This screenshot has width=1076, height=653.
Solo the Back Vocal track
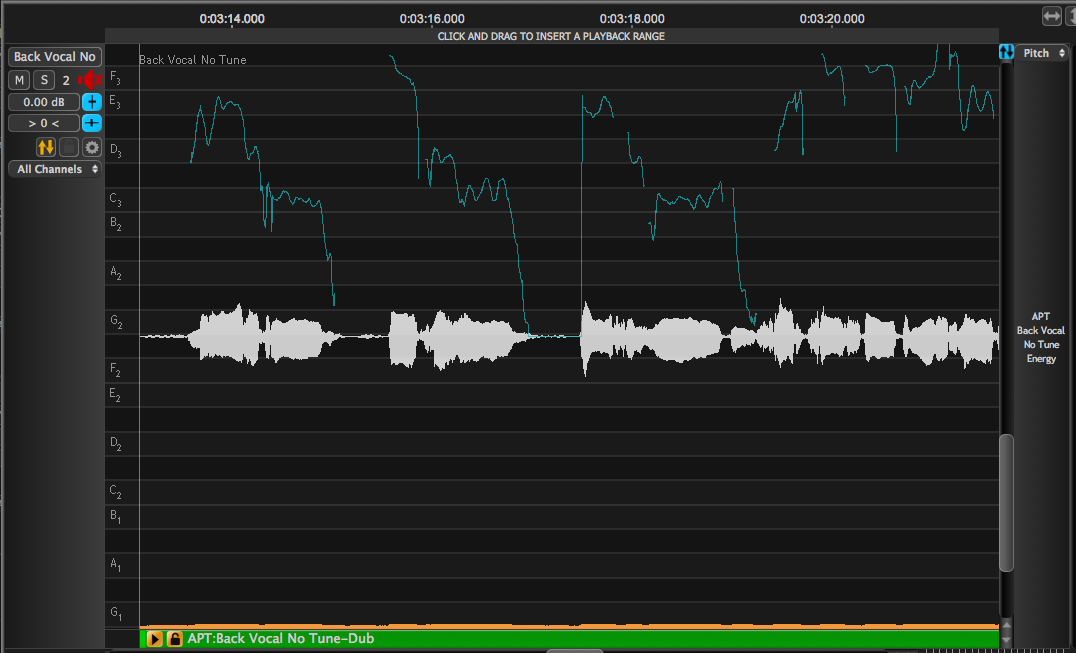44,80
